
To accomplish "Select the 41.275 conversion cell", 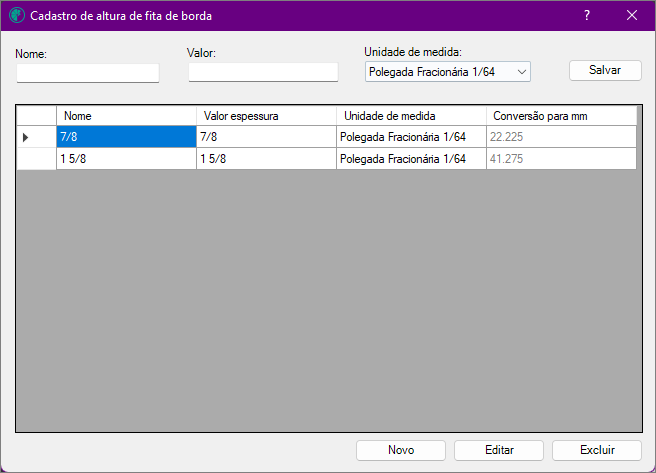I will click(561, 159).
